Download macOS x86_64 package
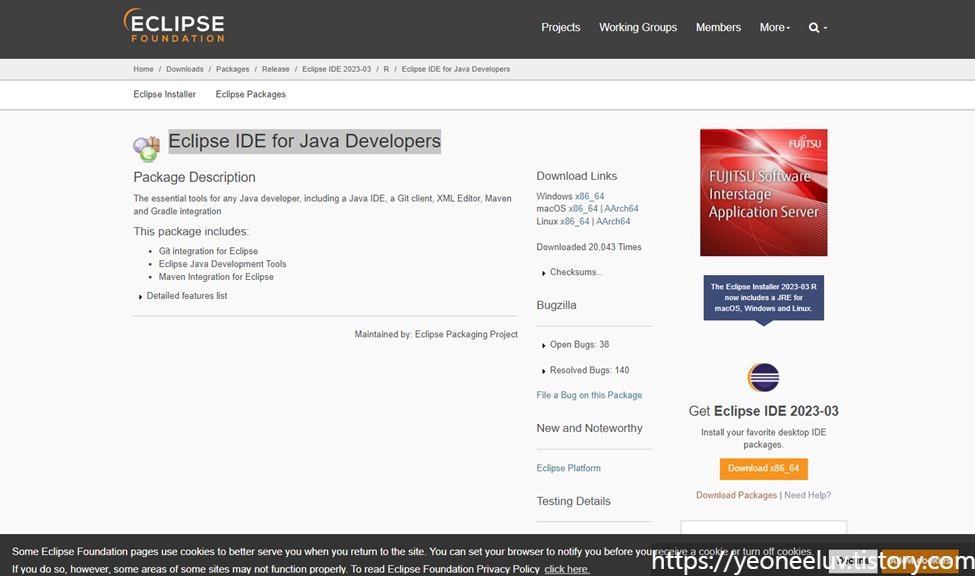The width and height of the screenshot is (975, 576). [583, 208]
